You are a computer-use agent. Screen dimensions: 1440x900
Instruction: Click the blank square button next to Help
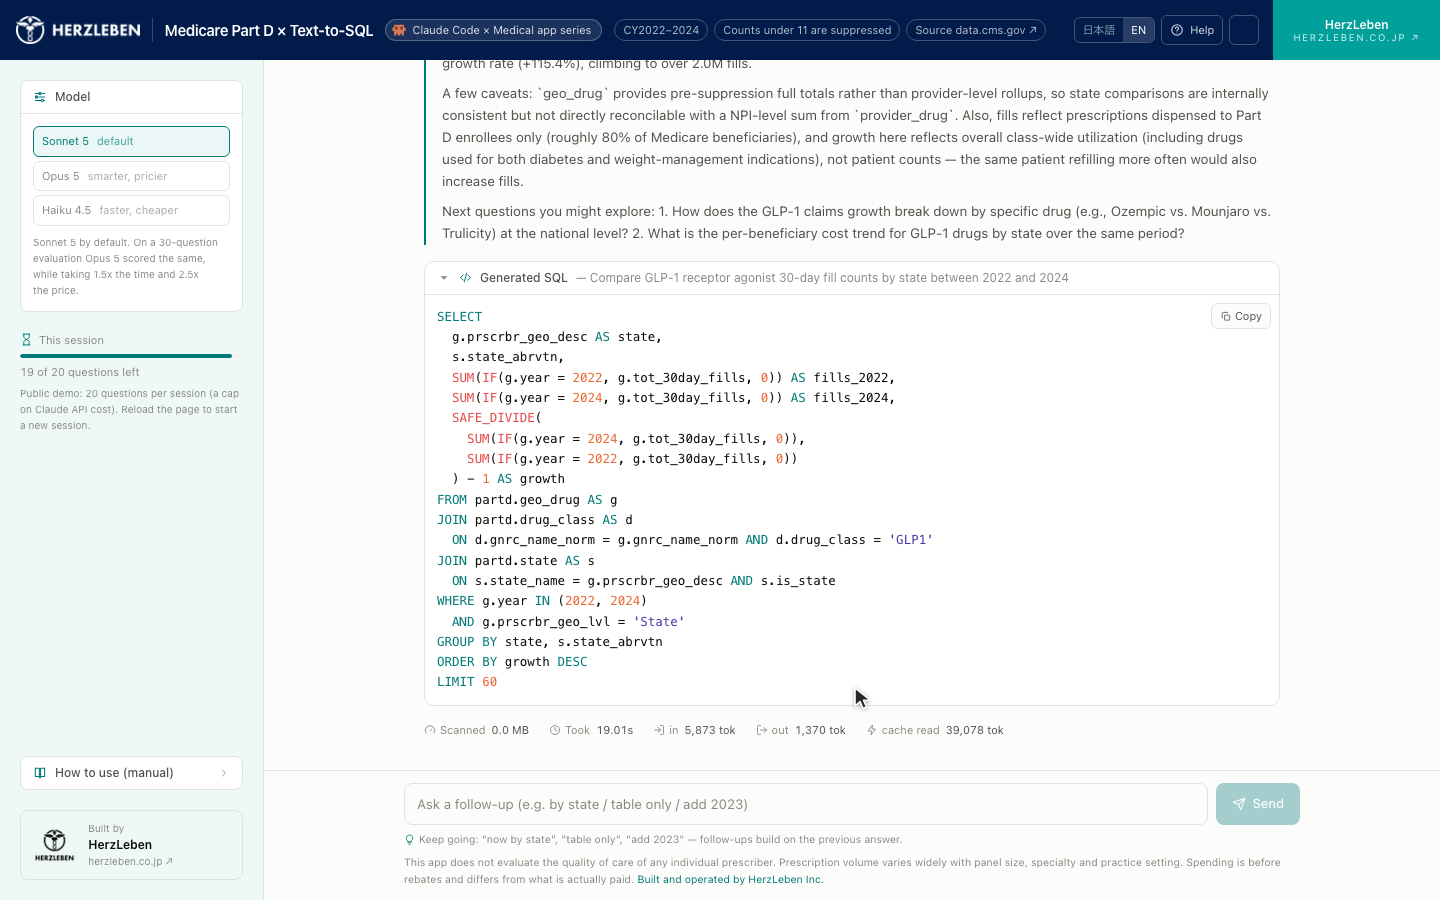[1243, 30]
